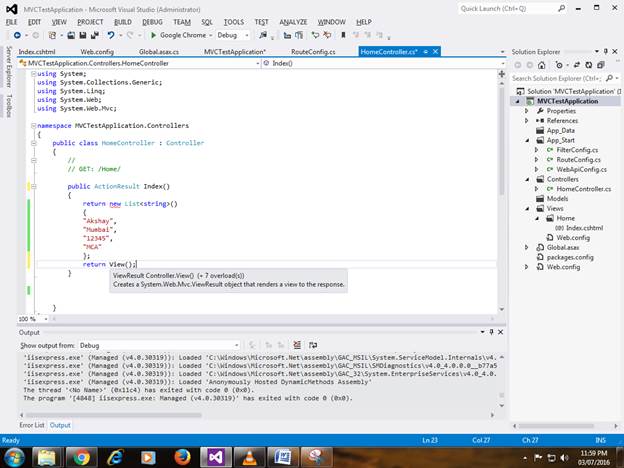Screen dimensions: 624x468
Task: Click the bookmark toolbar icon
Action: click(343, 35)
